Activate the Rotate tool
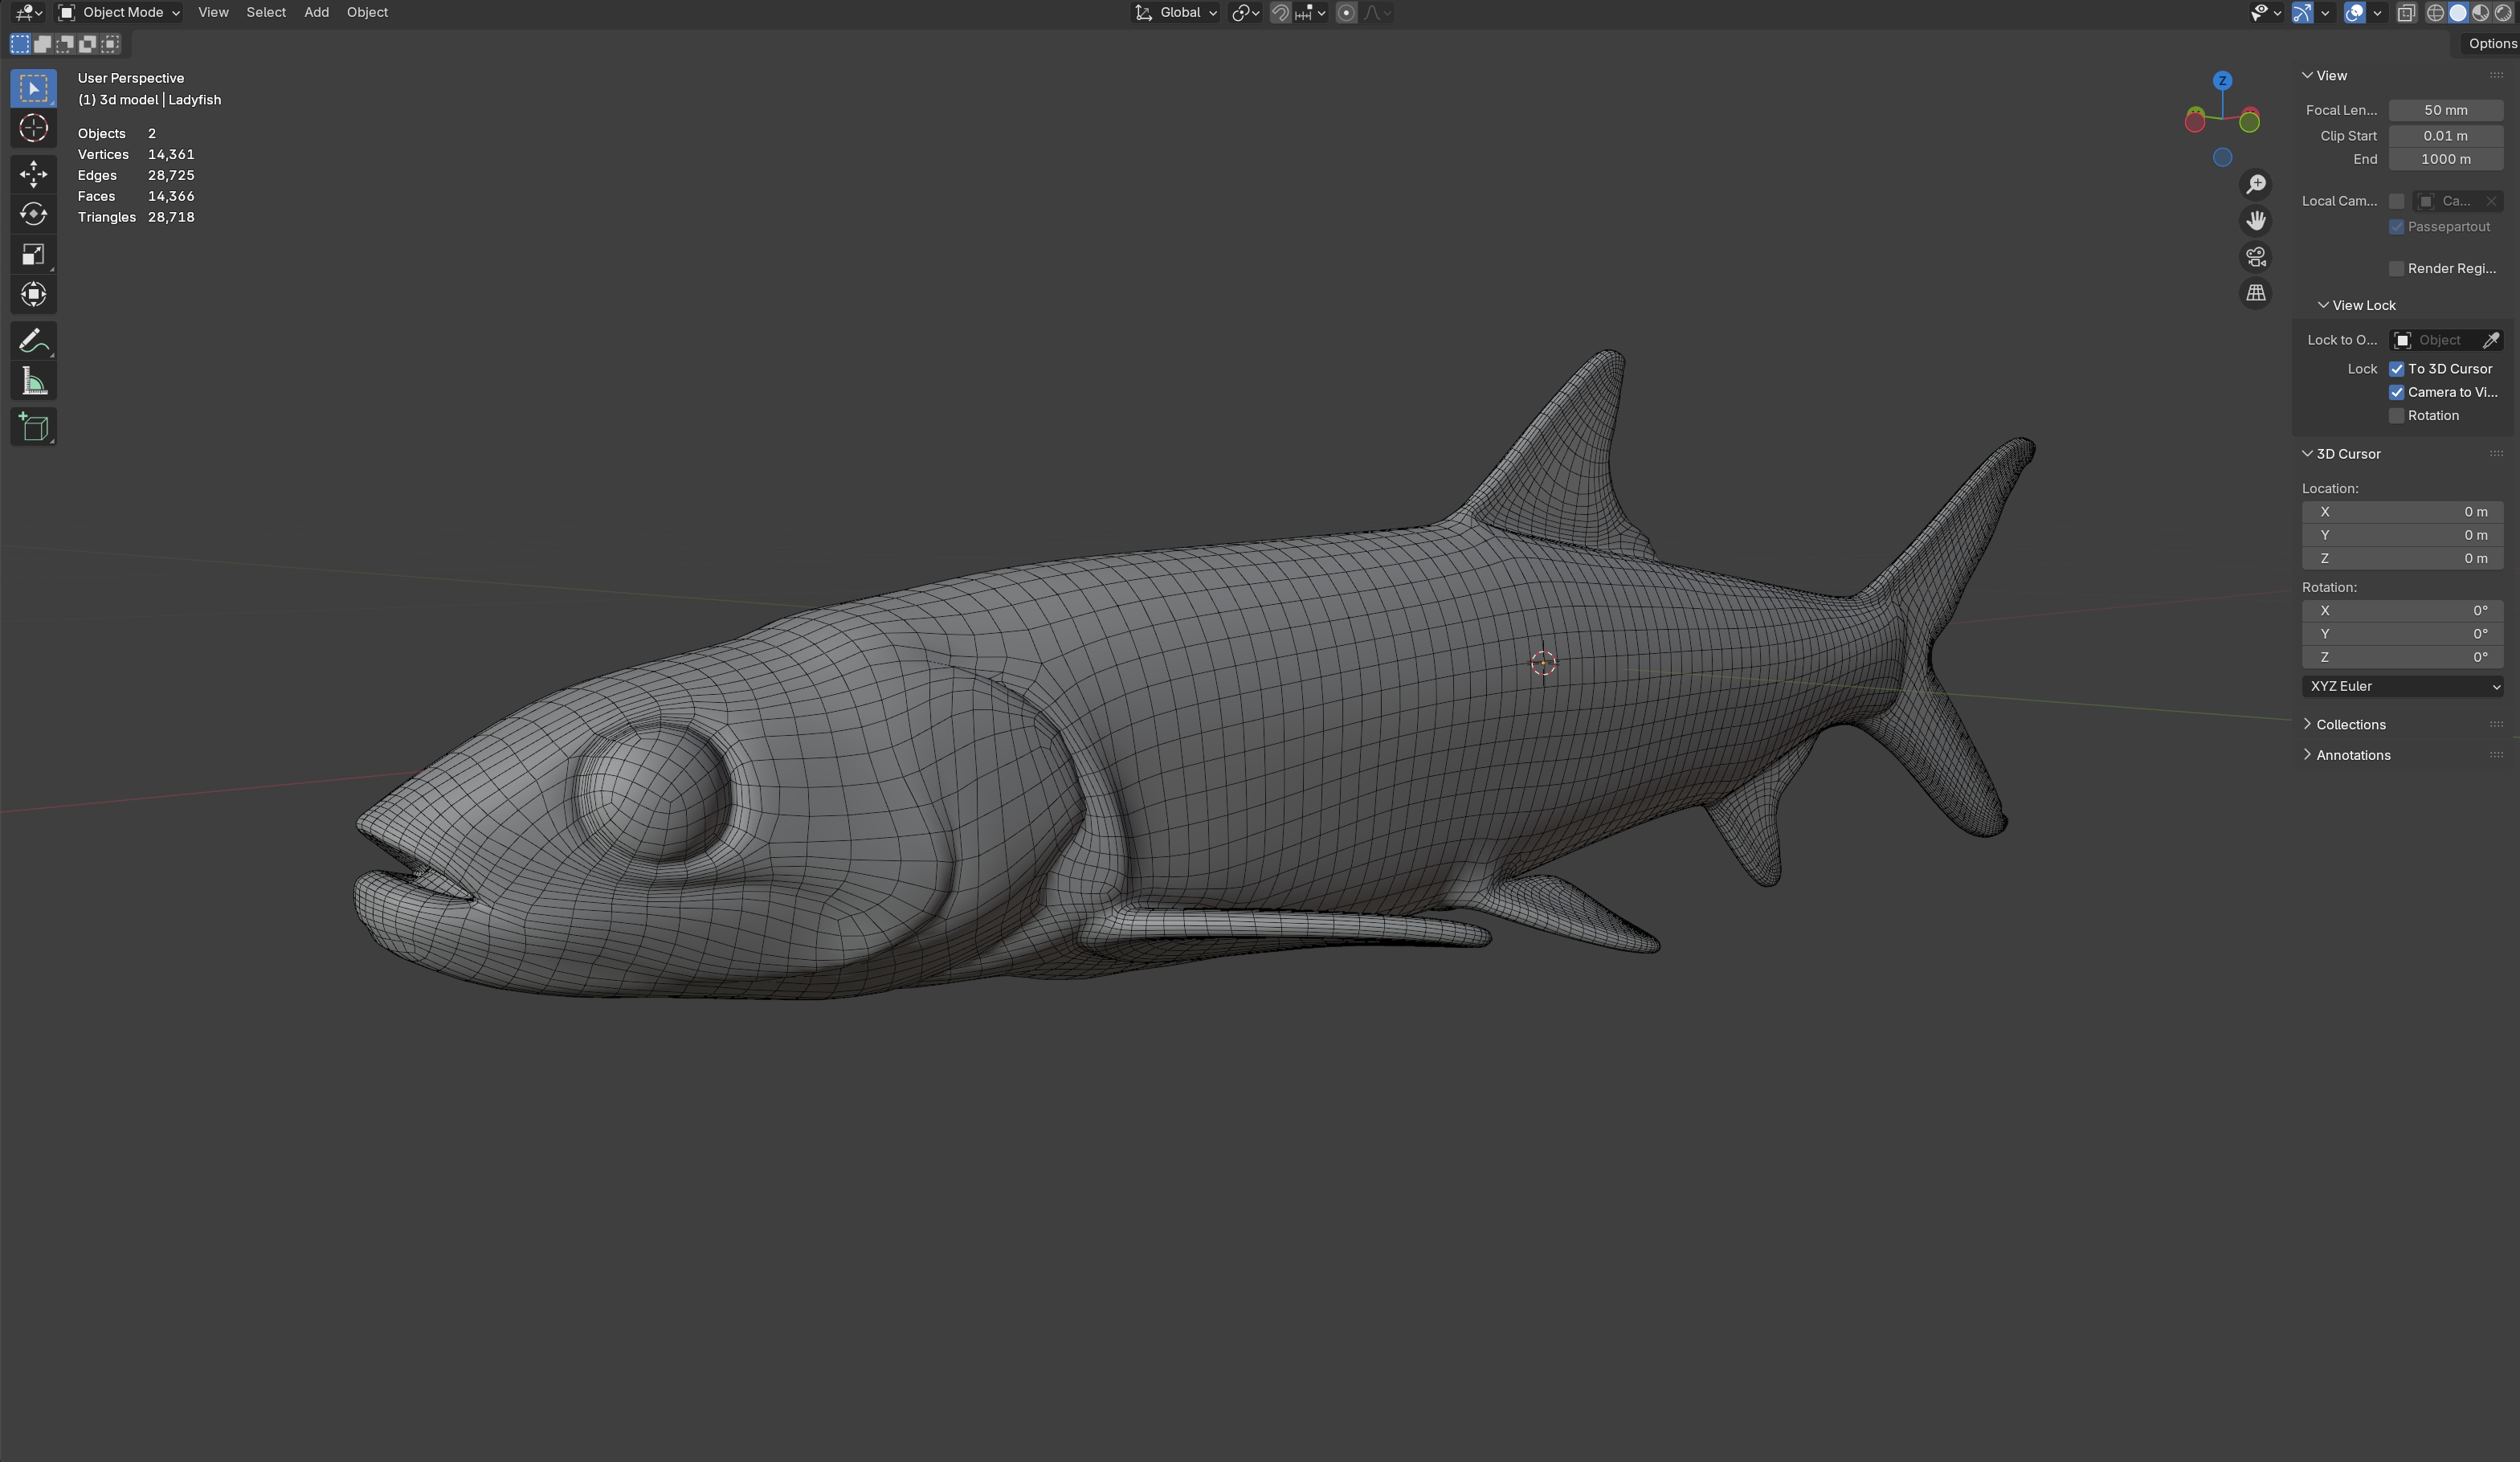 point(33,214)
